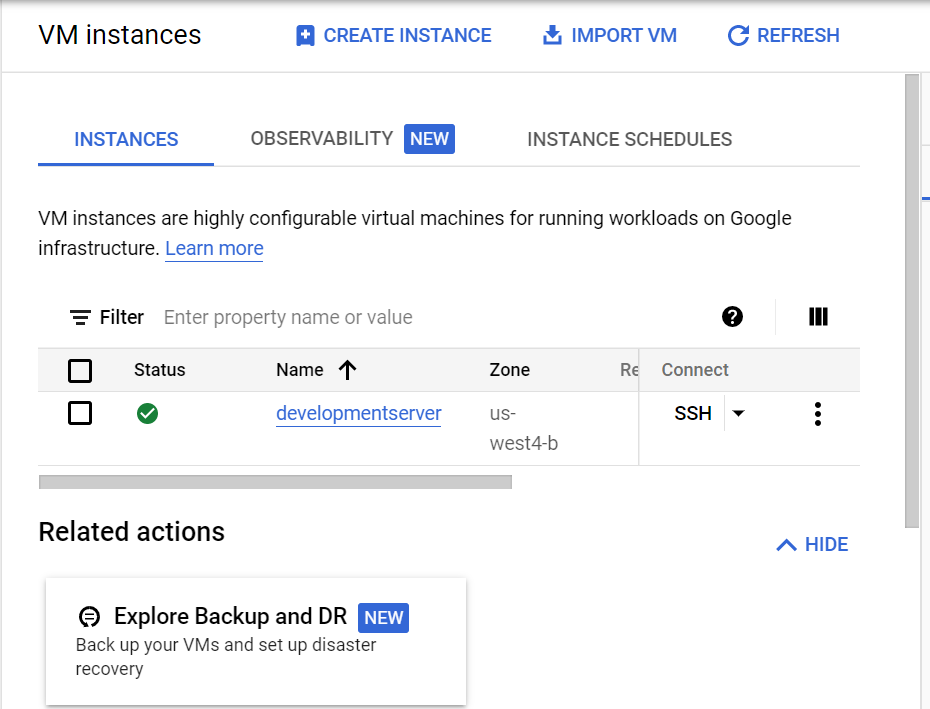The height and width of the screenshot is (709, 930).
Task: Connect via the SSH button
Action: [x=693, y=413]
